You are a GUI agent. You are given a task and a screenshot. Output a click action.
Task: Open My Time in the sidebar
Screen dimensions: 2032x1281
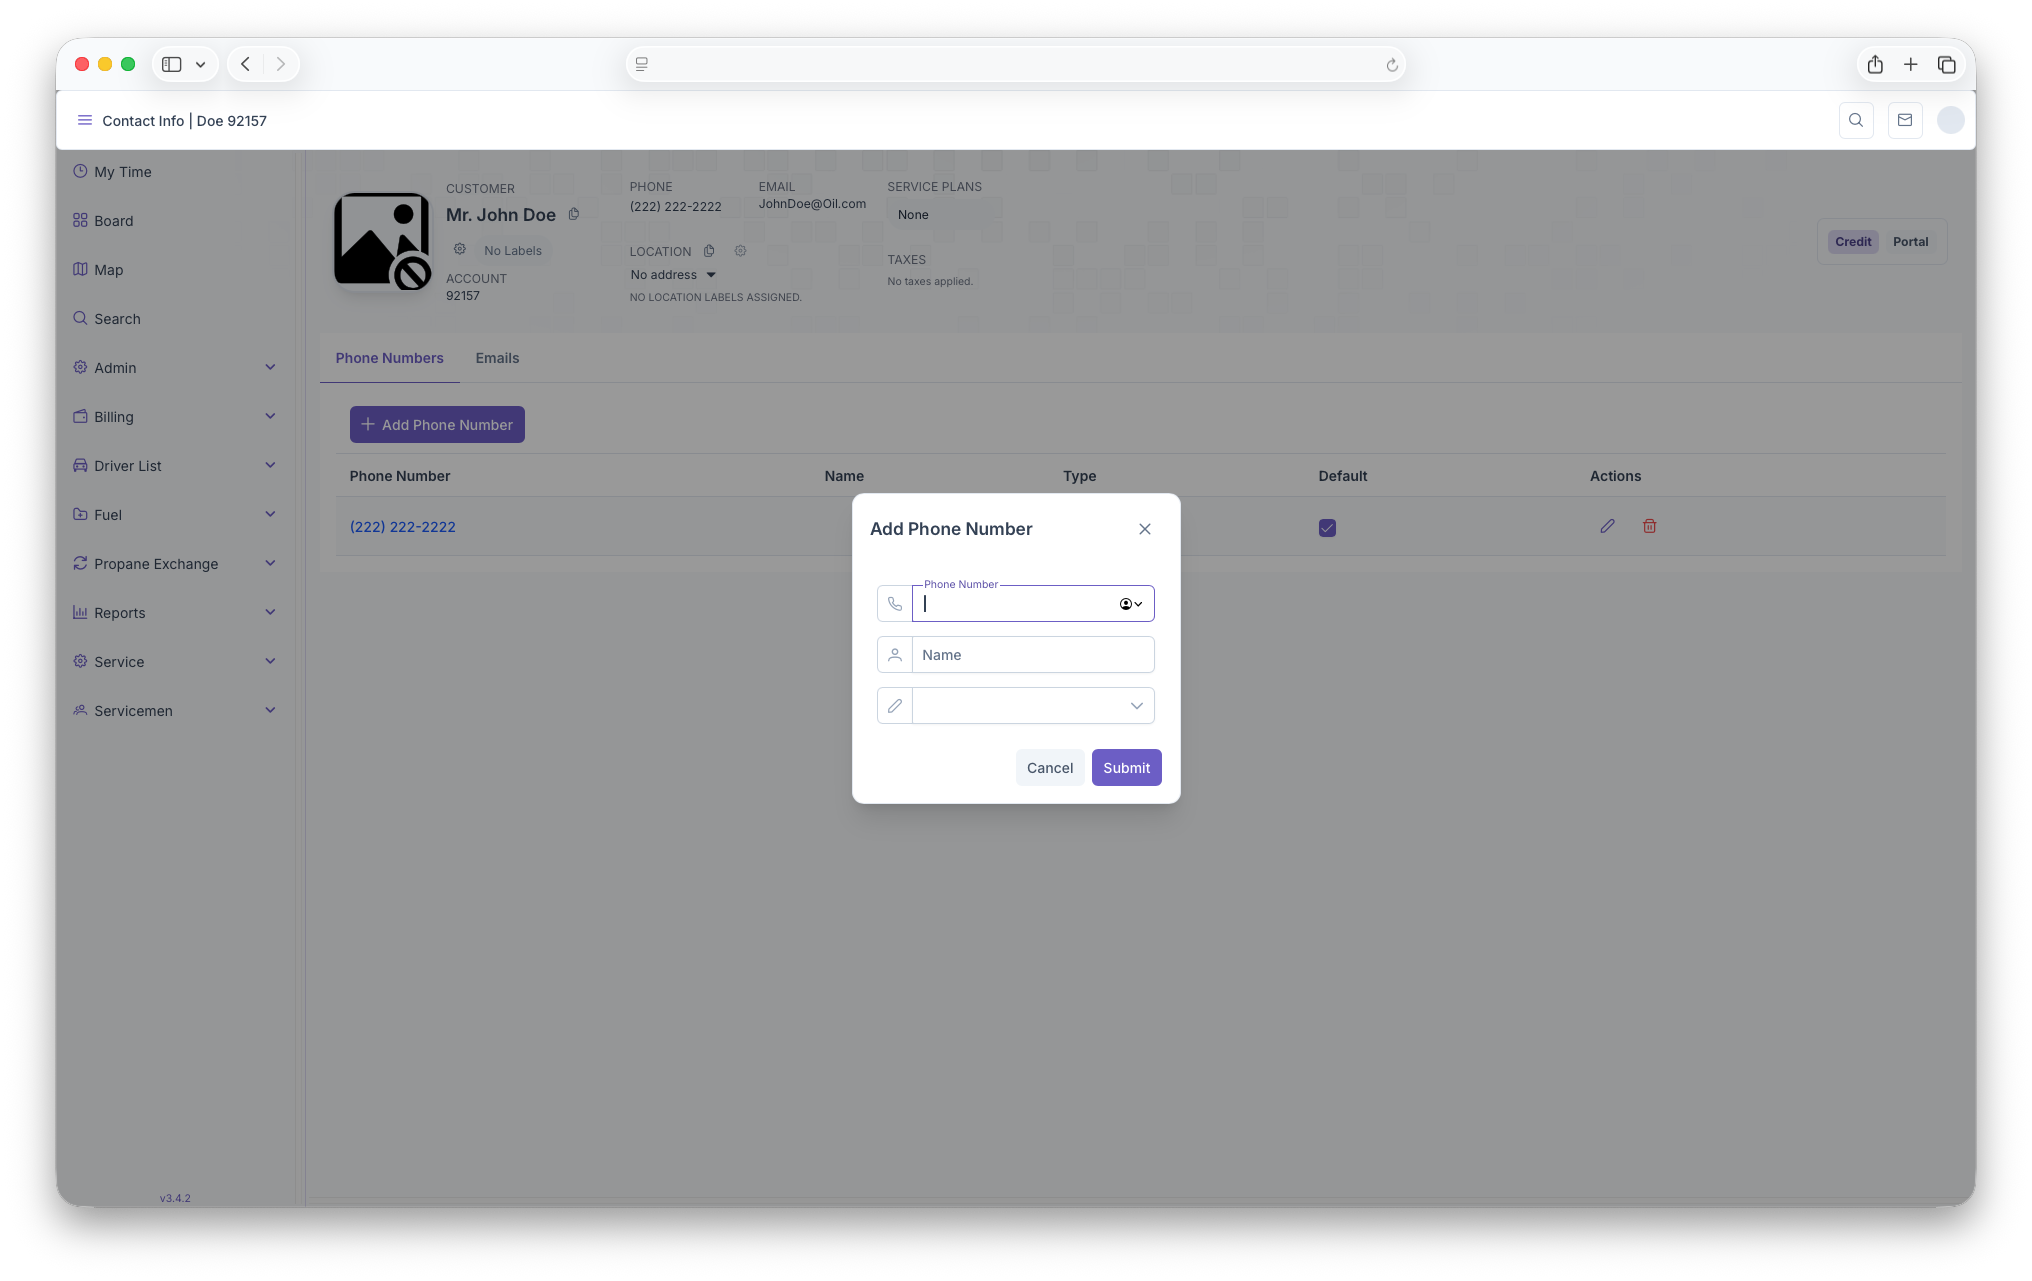pyautogui.click(x=122, y=172)
